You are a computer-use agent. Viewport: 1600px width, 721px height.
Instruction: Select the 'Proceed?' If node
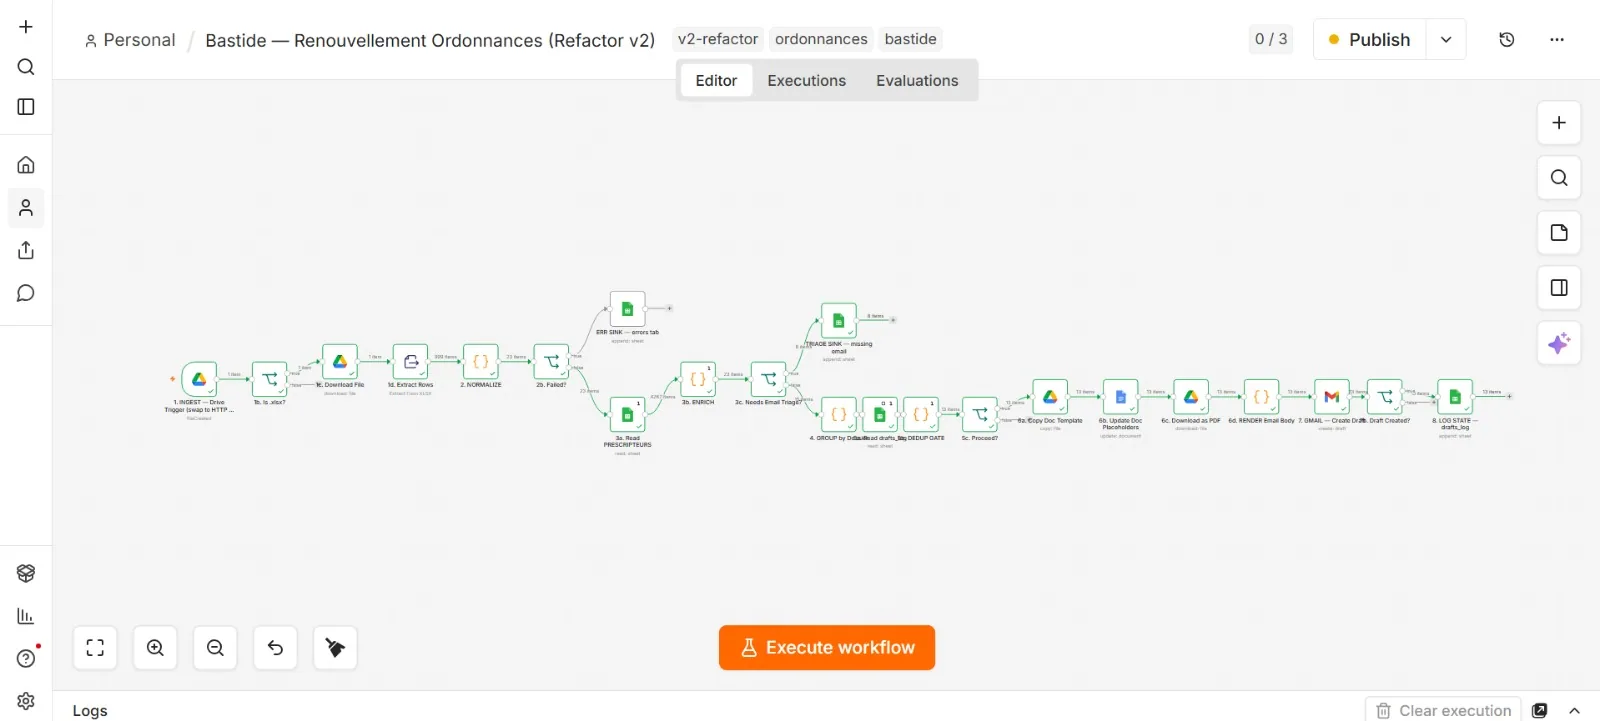click(980, 414)
